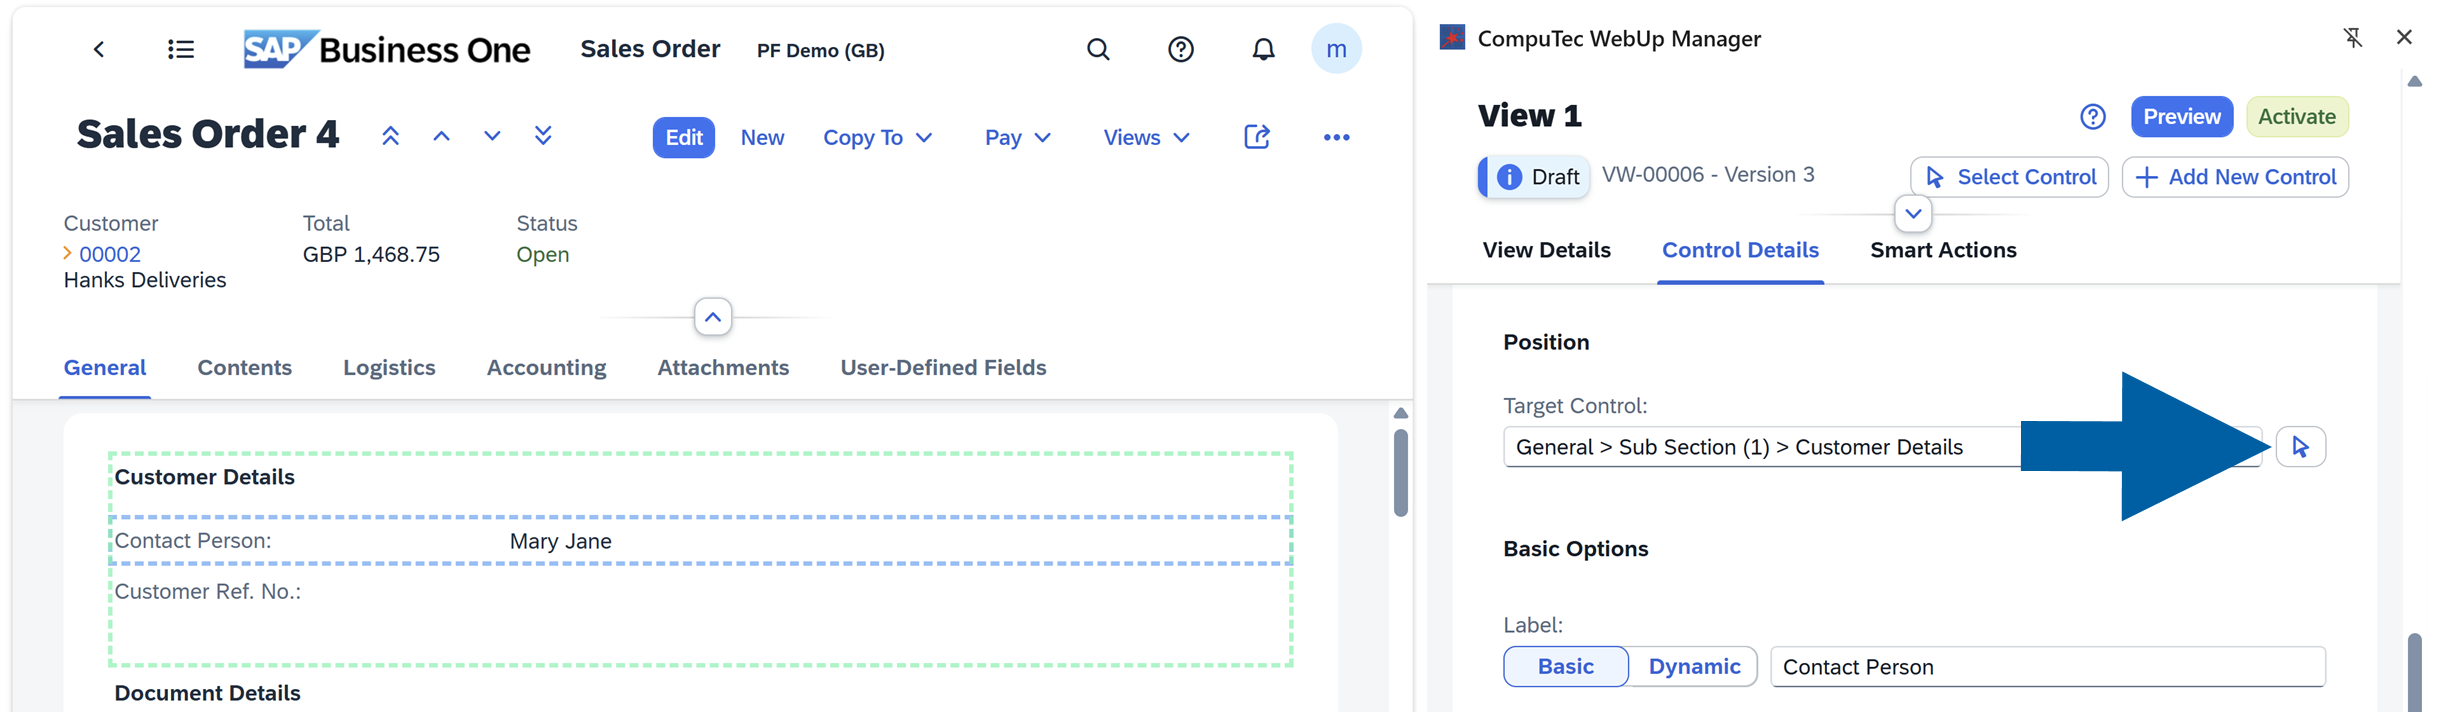Open the Copy To dropdown
Image resolution: width=2441 pixels, height=712 pixels.
click(877, 137)
